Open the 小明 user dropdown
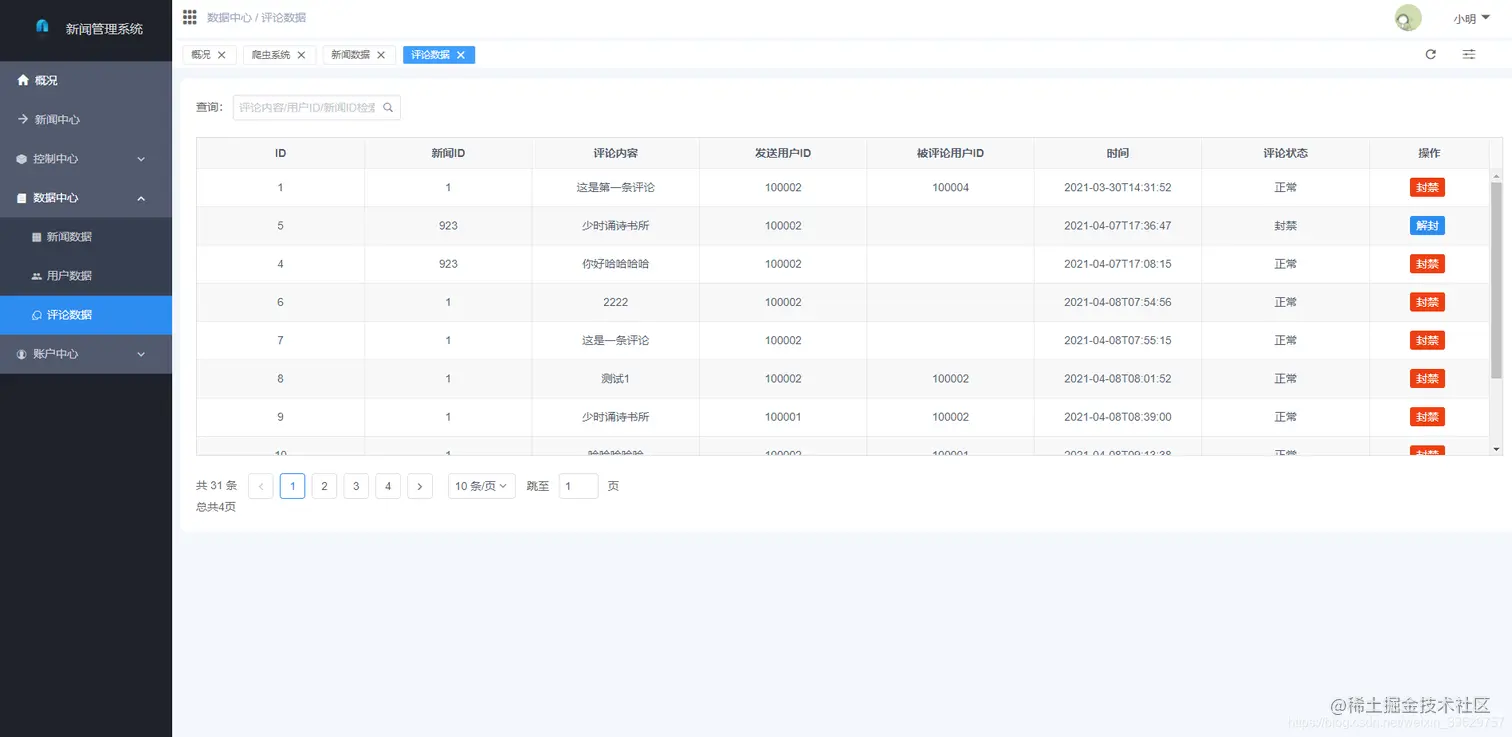Image resolution: width=1512 pixels, height=737 pixels. (x=1472, y=19)
